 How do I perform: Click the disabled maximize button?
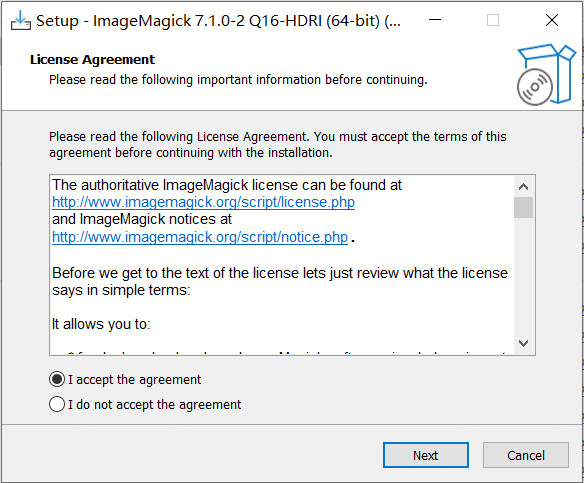[493, 20]
